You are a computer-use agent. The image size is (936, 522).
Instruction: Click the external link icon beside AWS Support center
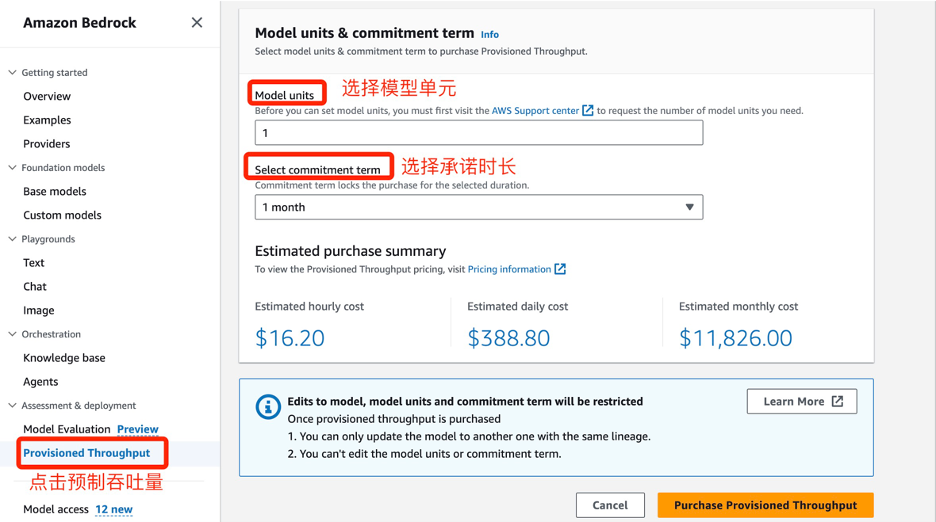point(588,110)
